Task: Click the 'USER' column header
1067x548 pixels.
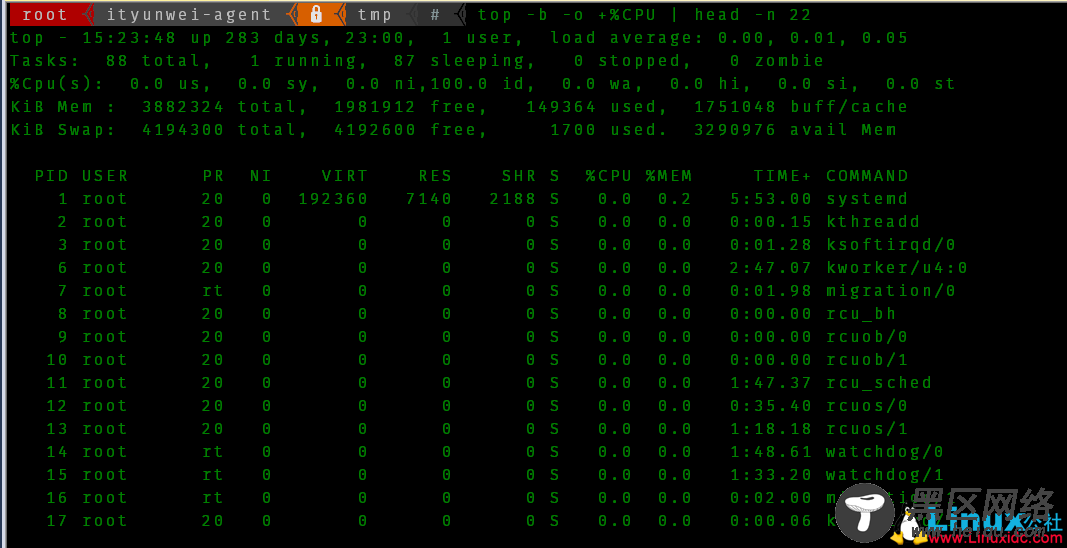Action: point(105,176)
